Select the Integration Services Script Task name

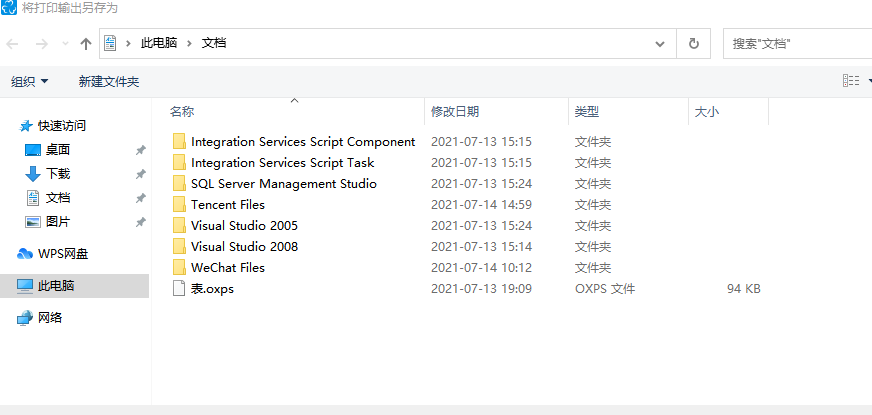283,163
